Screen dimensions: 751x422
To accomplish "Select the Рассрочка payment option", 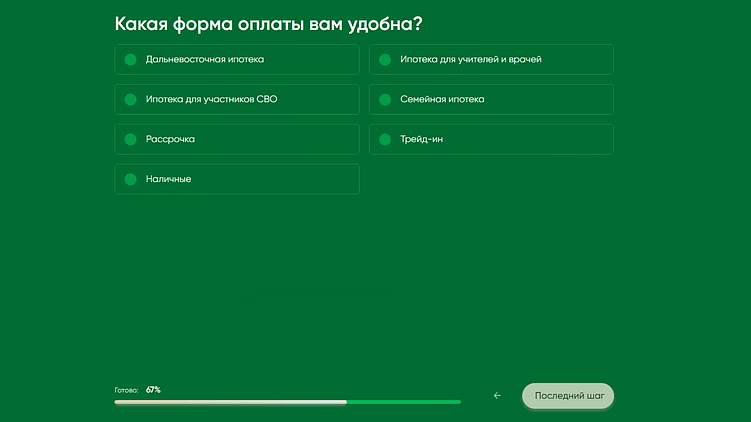I will pyautogui.click(x=237, y=139).
